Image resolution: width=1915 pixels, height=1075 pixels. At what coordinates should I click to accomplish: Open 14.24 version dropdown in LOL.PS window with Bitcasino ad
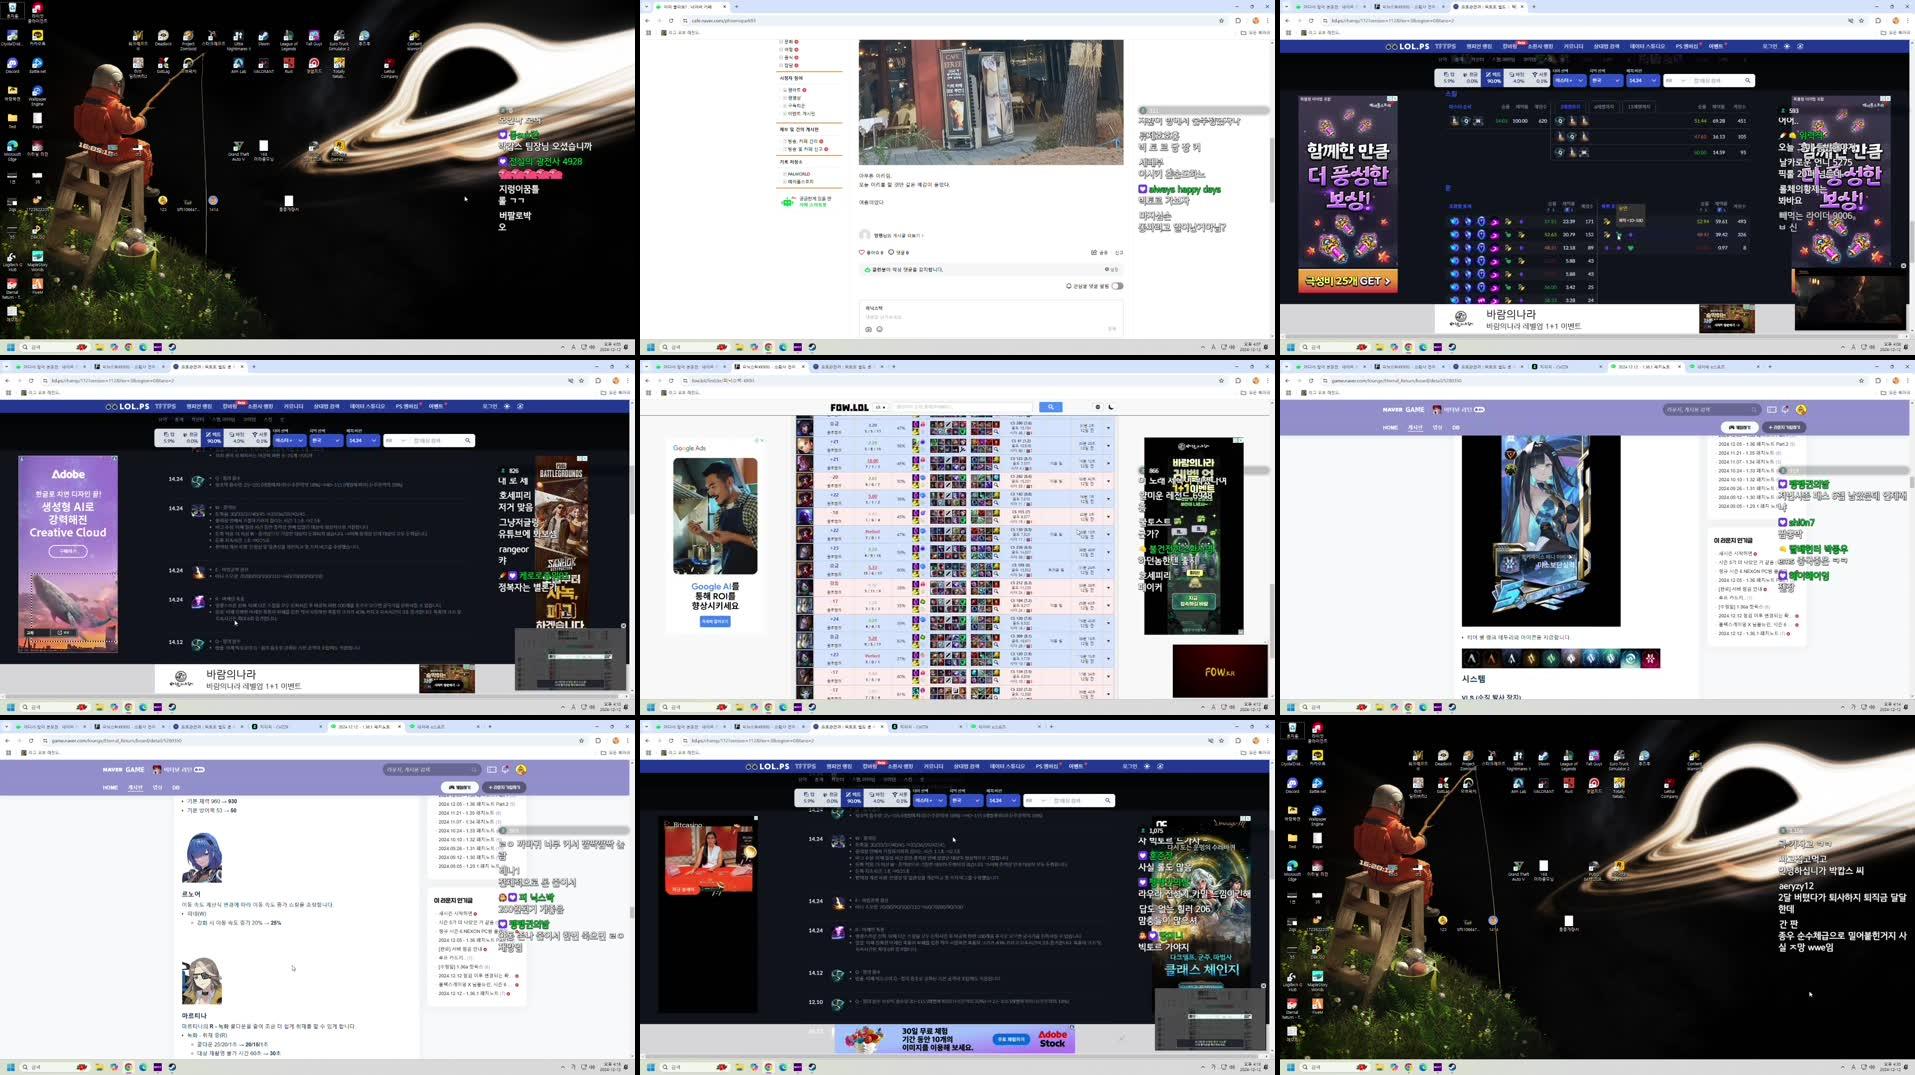[1001, 800]
